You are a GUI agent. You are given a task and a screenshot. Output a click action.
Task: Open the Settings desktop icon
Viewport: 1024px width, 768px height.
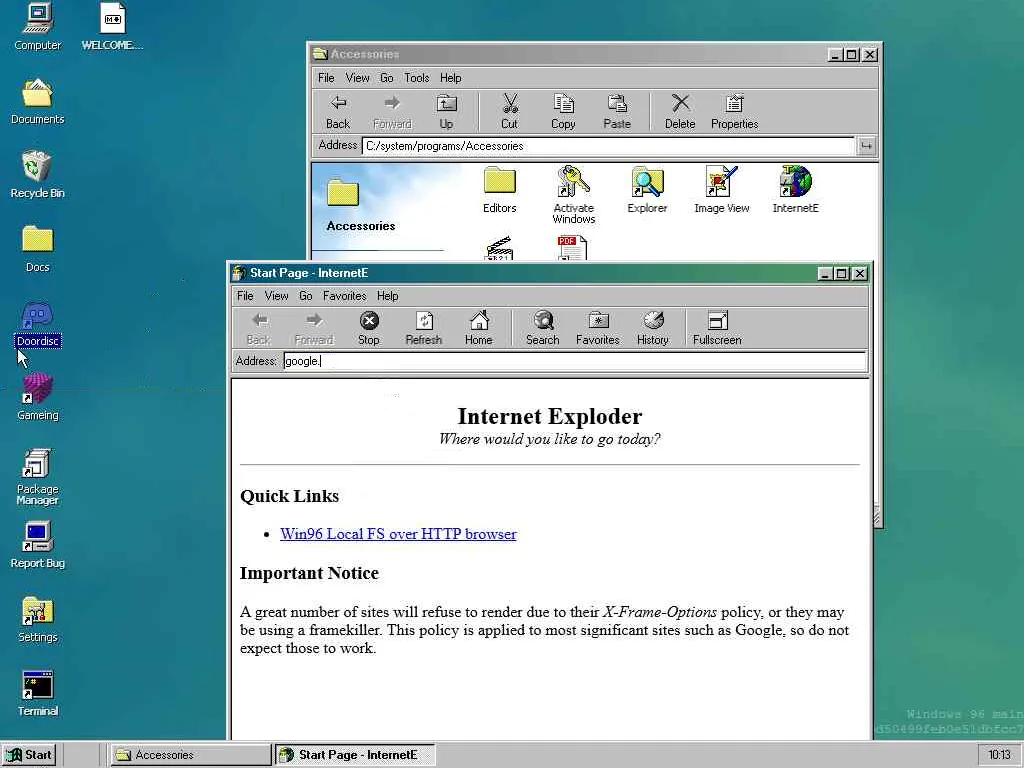pyautogui.click(x=37, y=619)
